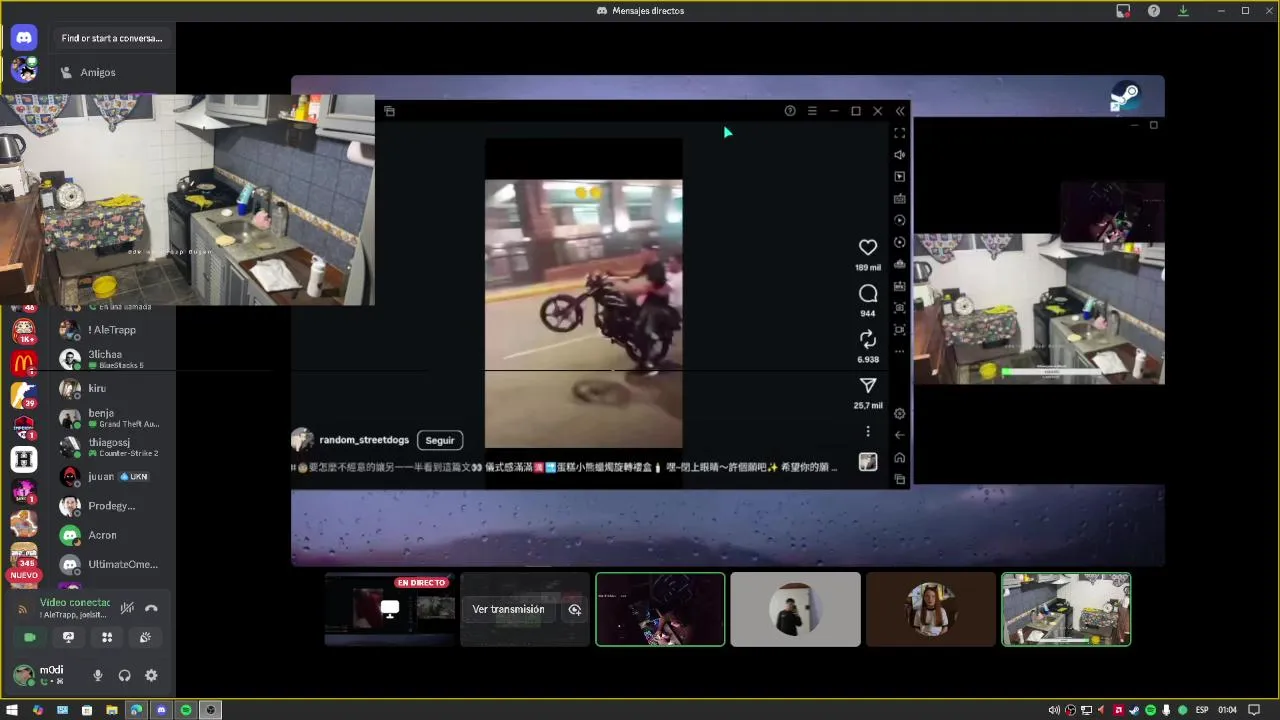Open Discord direct messages home icon
The height and width of the screenshot is (720, 1280).
coord(24,38)
